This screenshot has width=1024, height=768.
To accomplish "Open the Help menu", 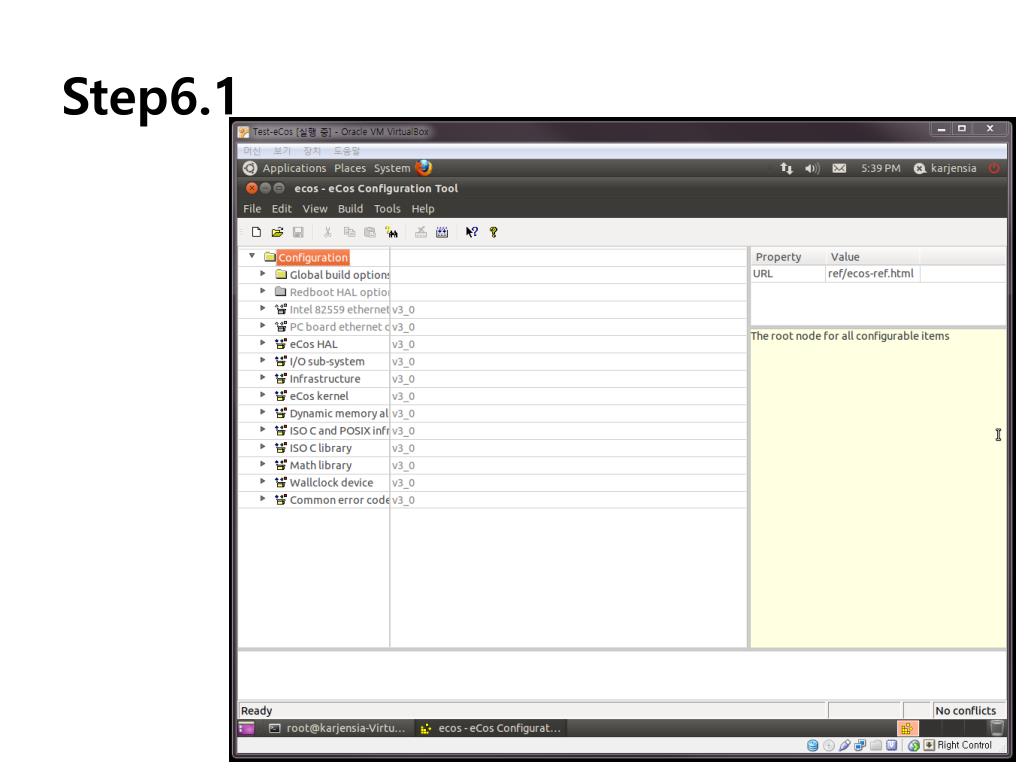I will pos(423,209).
